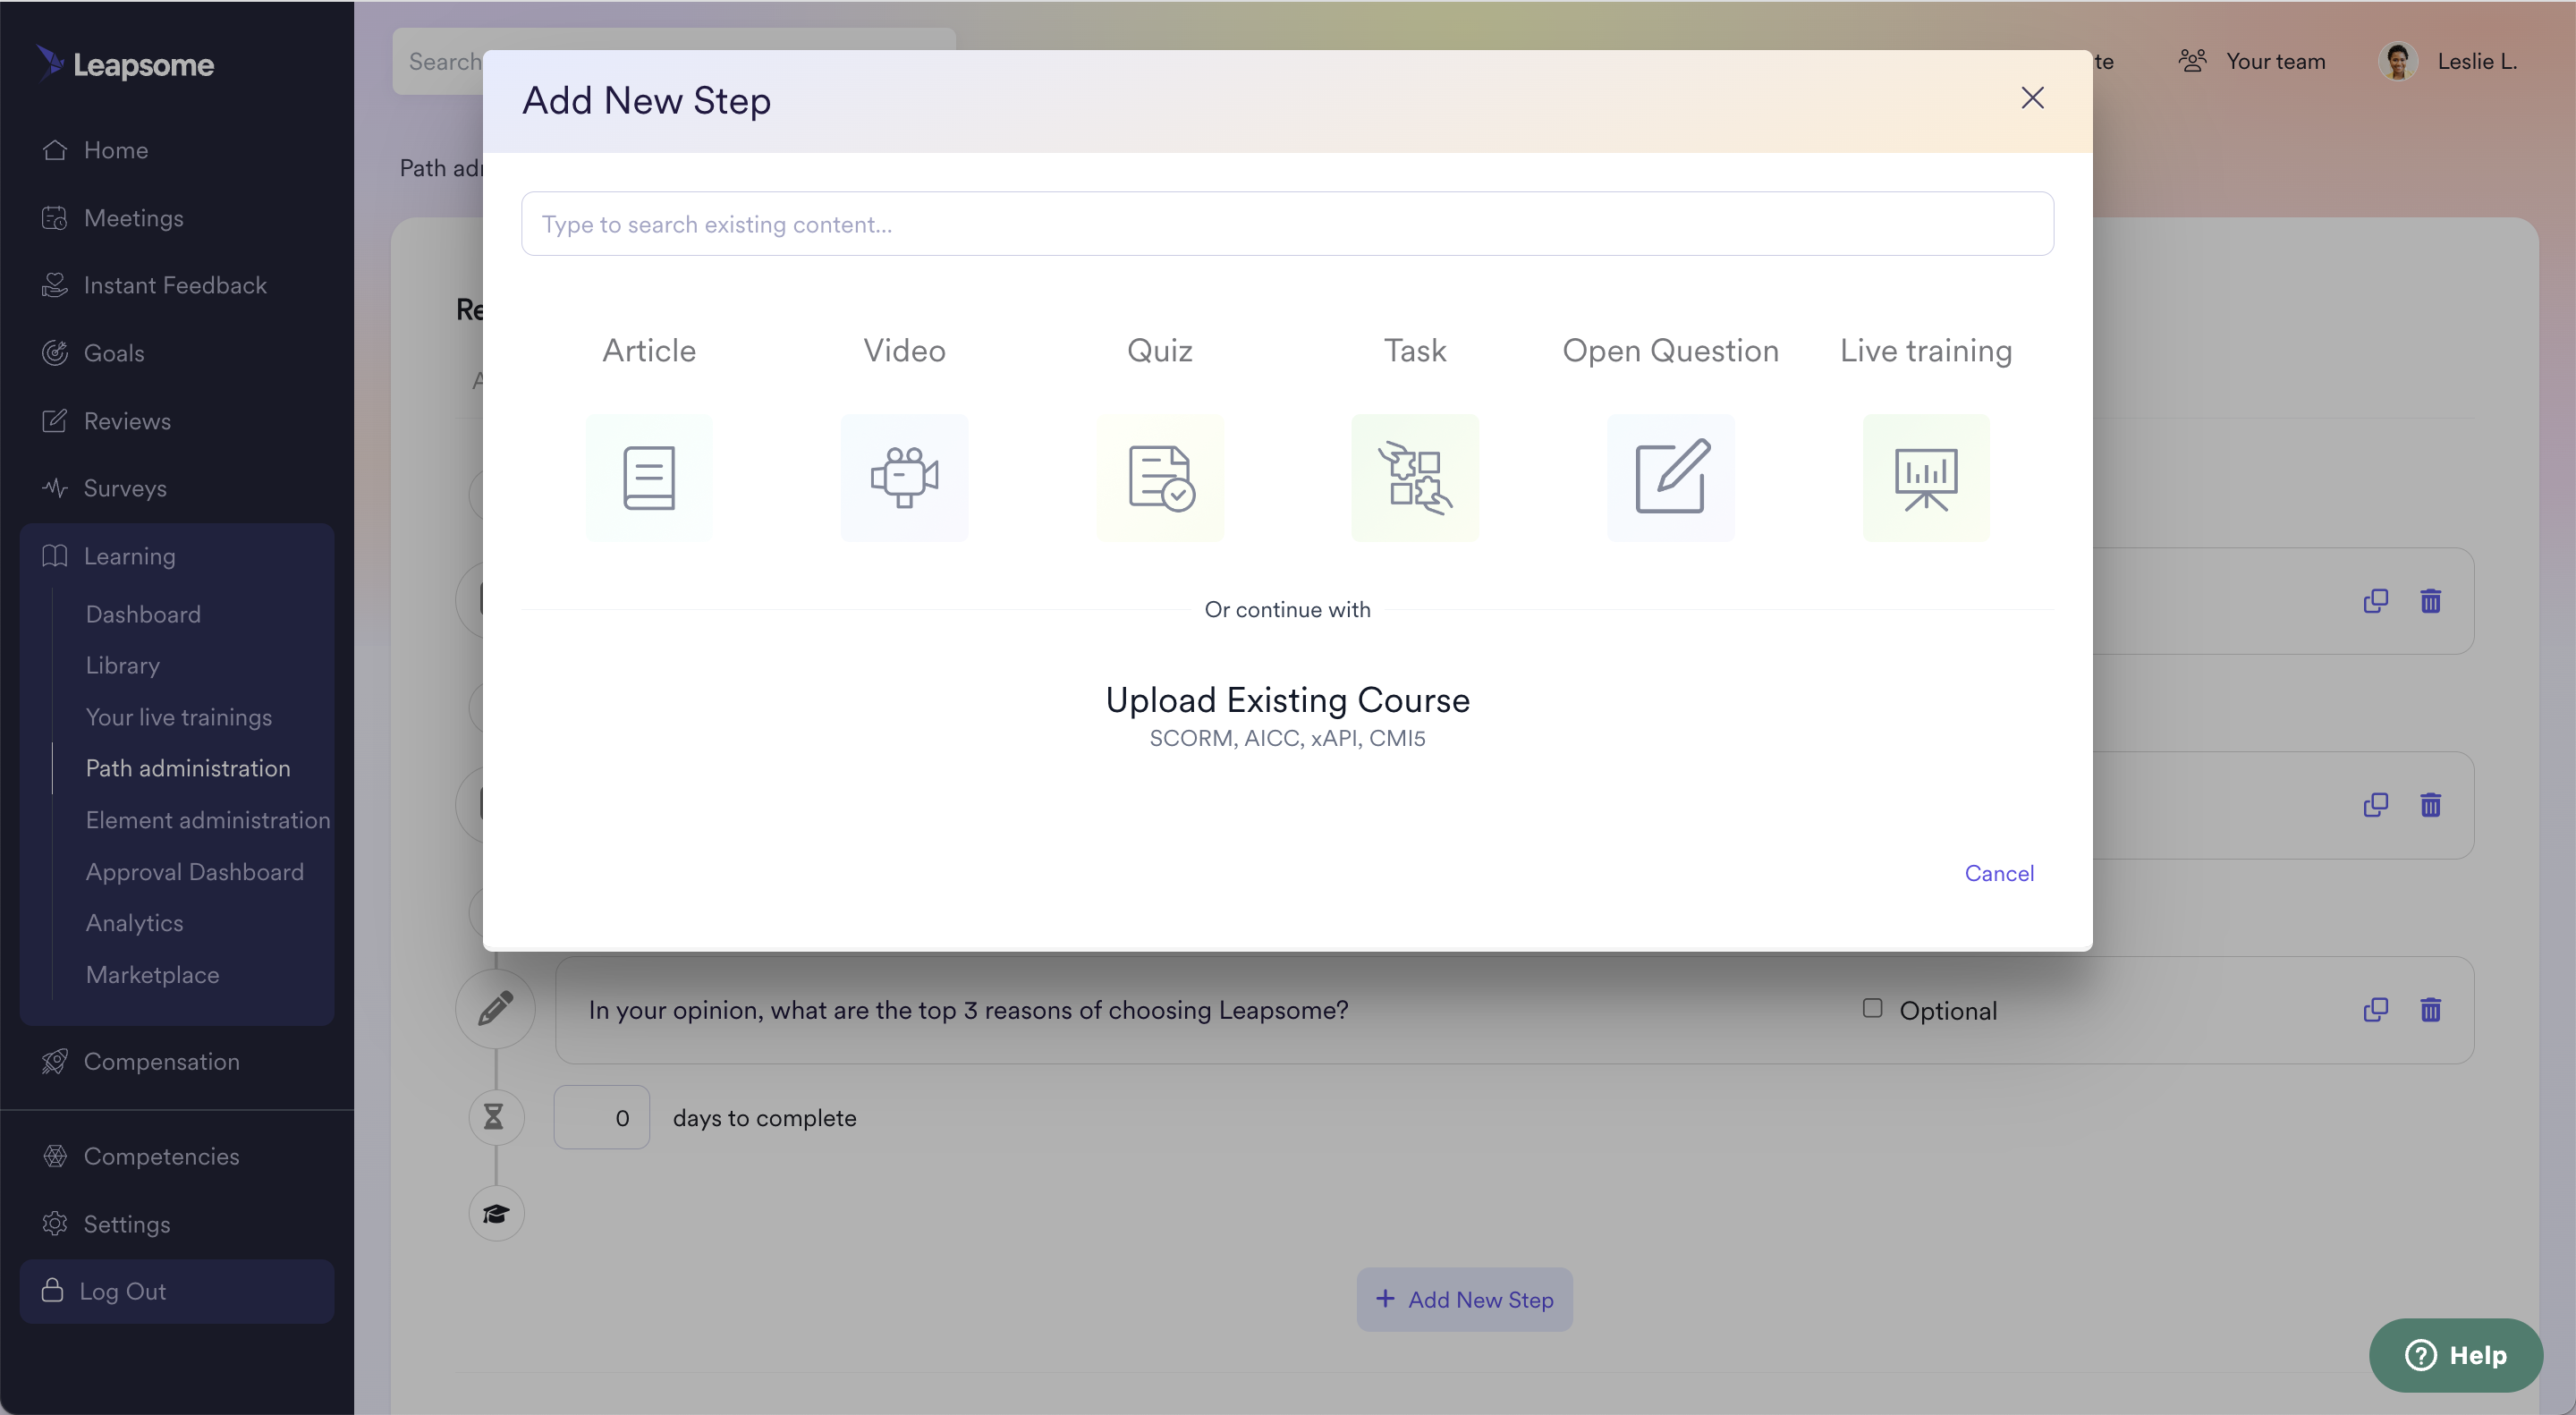Select Path administration submenu item

click(188, 769)
